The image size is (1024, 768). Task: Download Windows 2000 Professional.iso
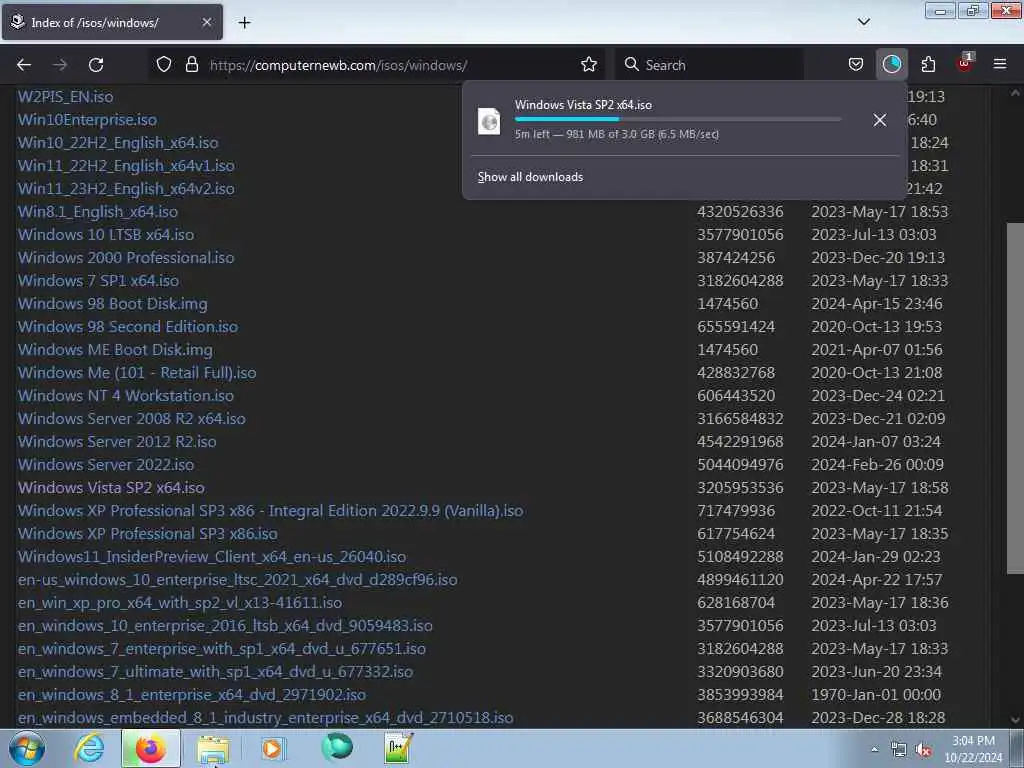click(126, 257)
